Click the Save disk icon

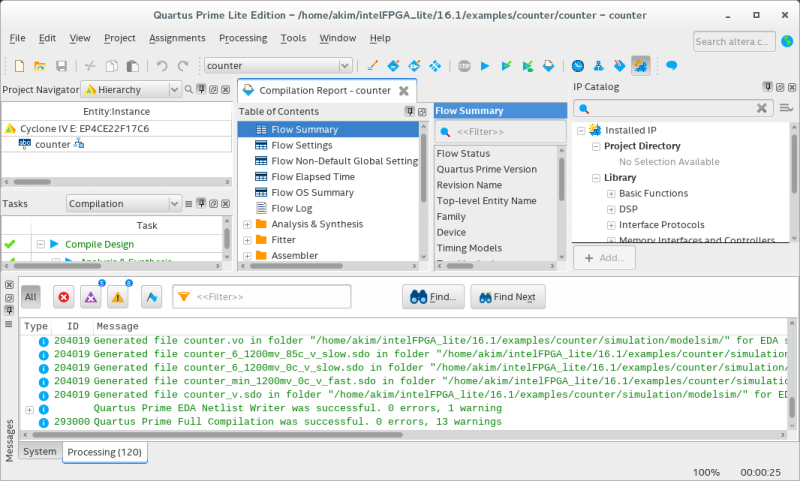pos(61,66)
